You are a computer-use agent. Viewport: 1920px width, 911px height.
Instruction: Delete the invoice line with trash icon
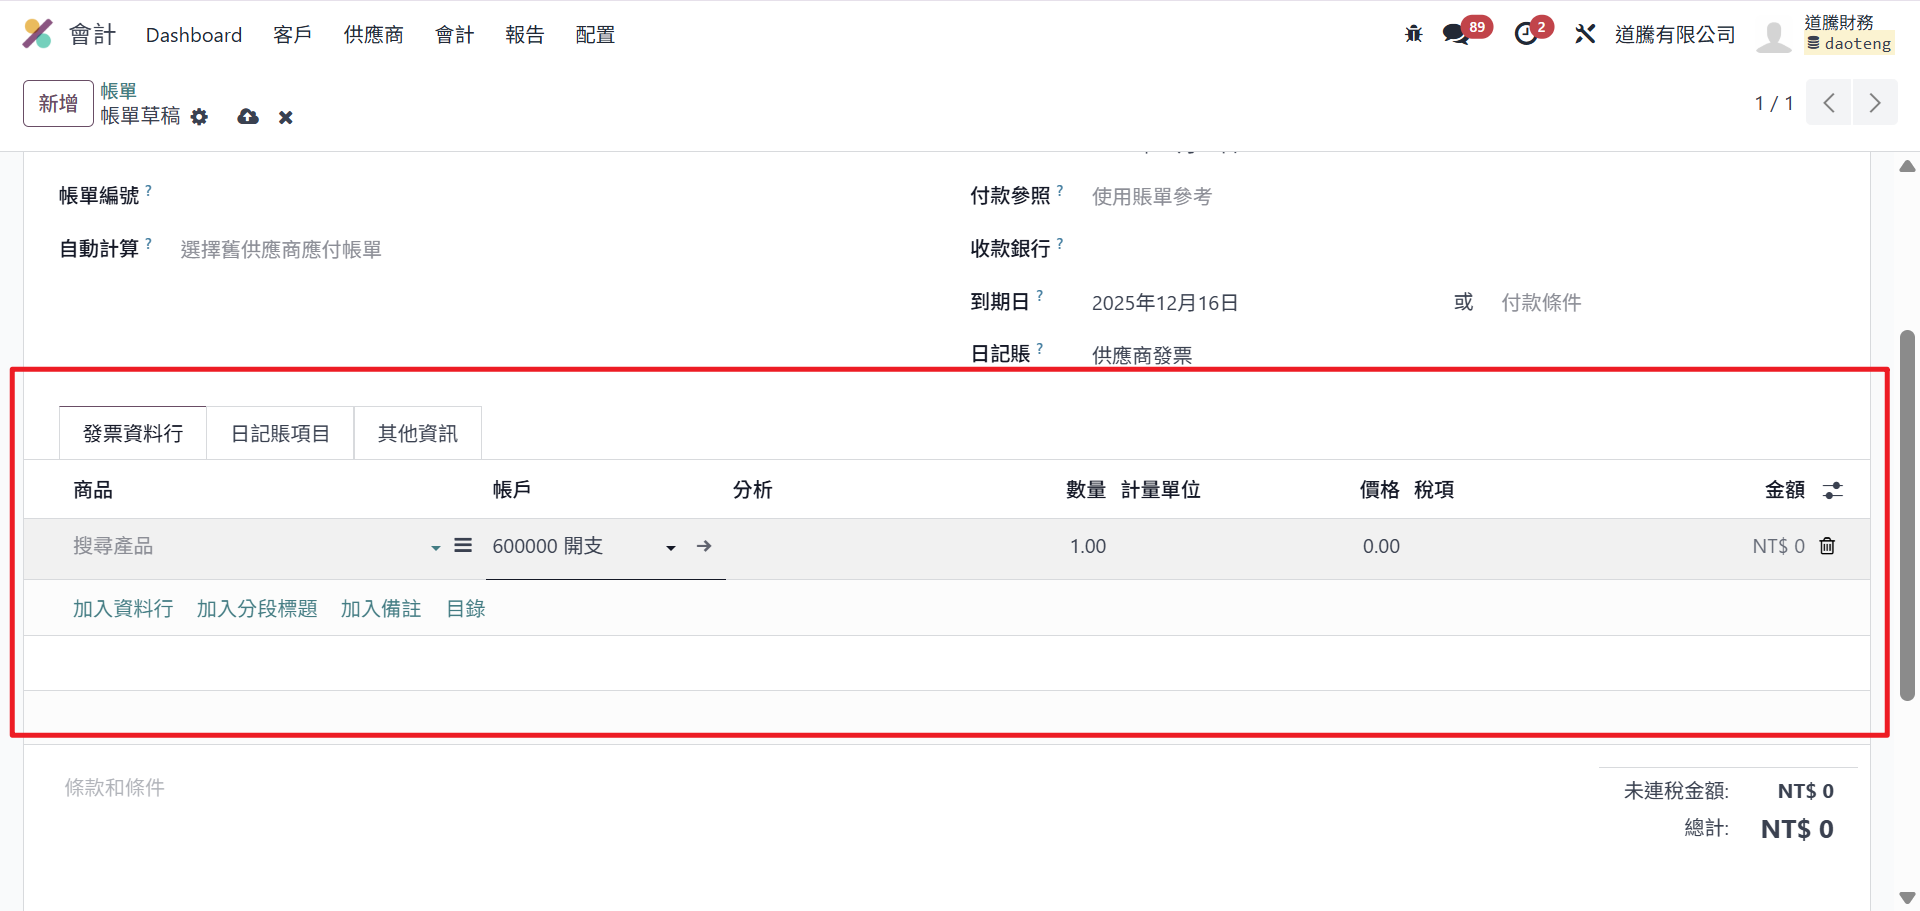(1827, 546)
